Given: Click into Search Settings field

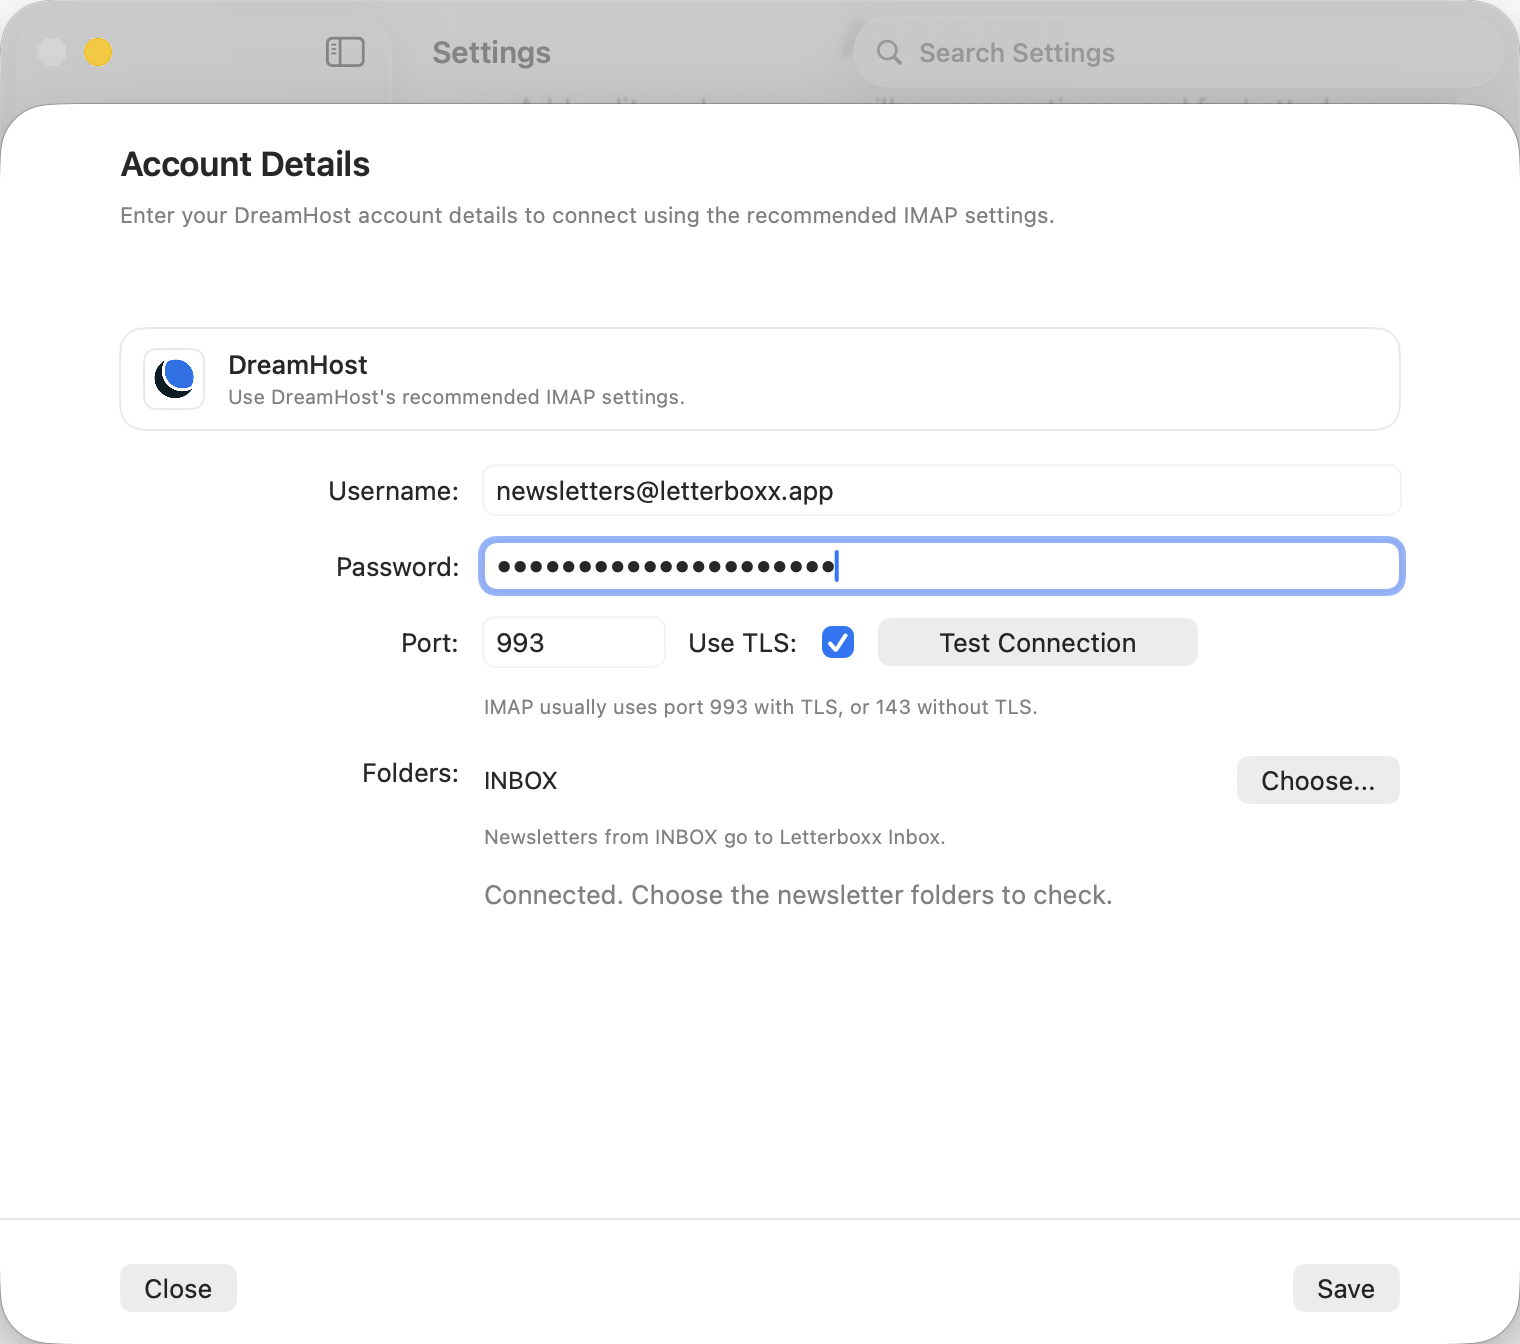Looking at the screenshot, I should (1178, 52).
